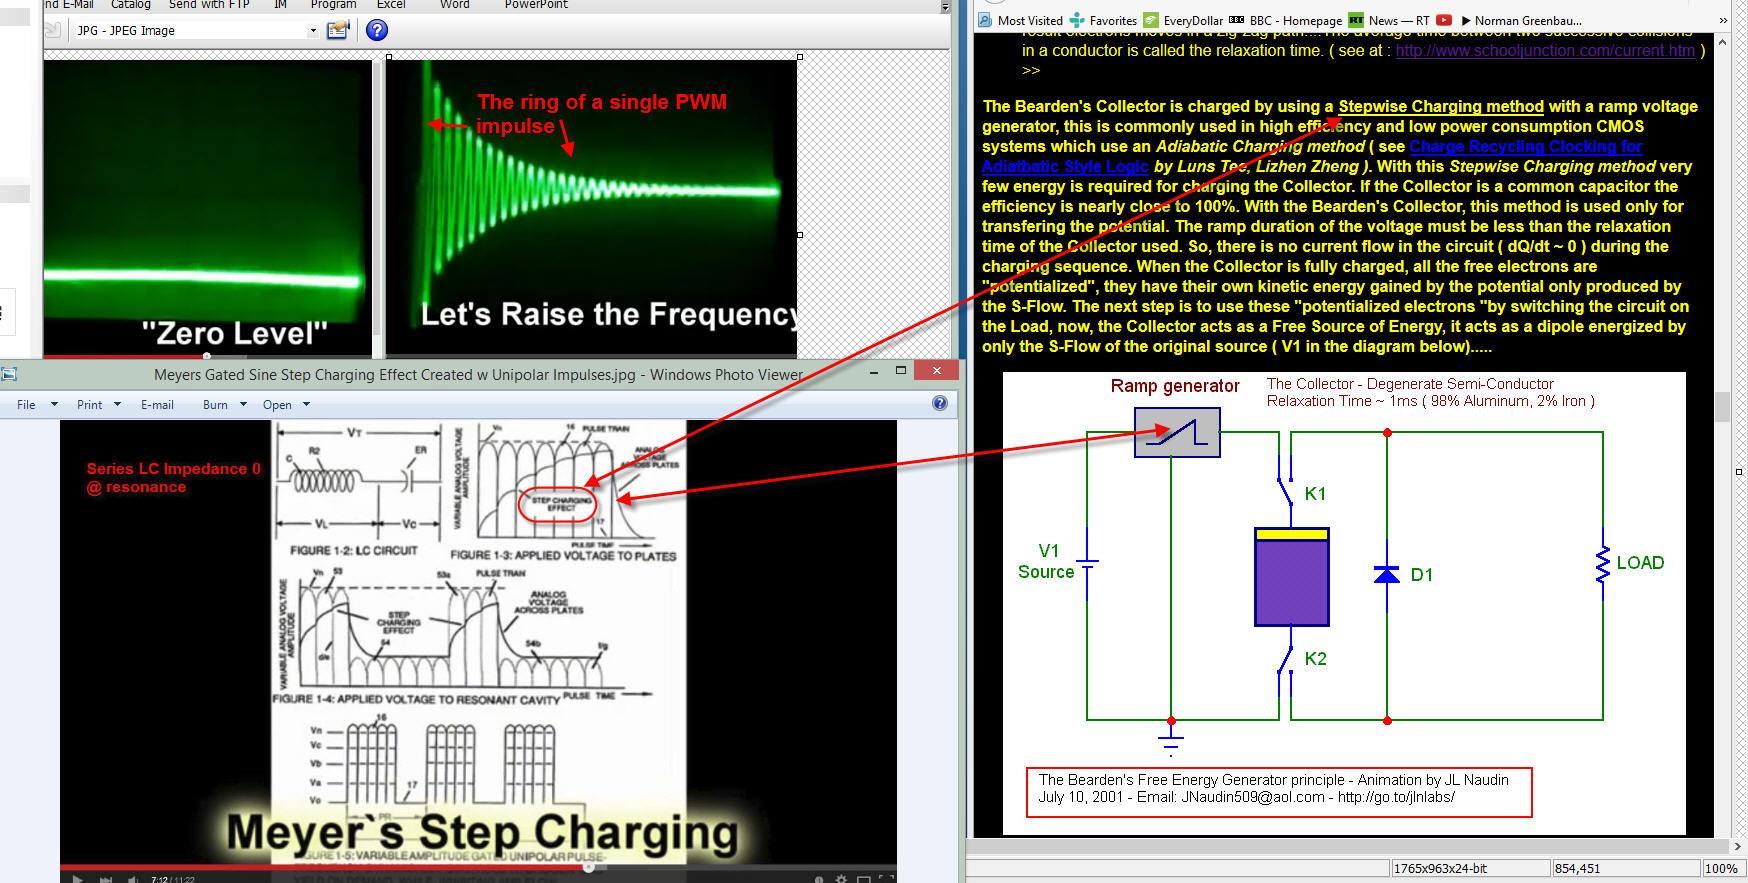The height and width of the screenshot is (883, 1748).
Task: Open the News — RT bookmark
Action: coord(1389,20)
